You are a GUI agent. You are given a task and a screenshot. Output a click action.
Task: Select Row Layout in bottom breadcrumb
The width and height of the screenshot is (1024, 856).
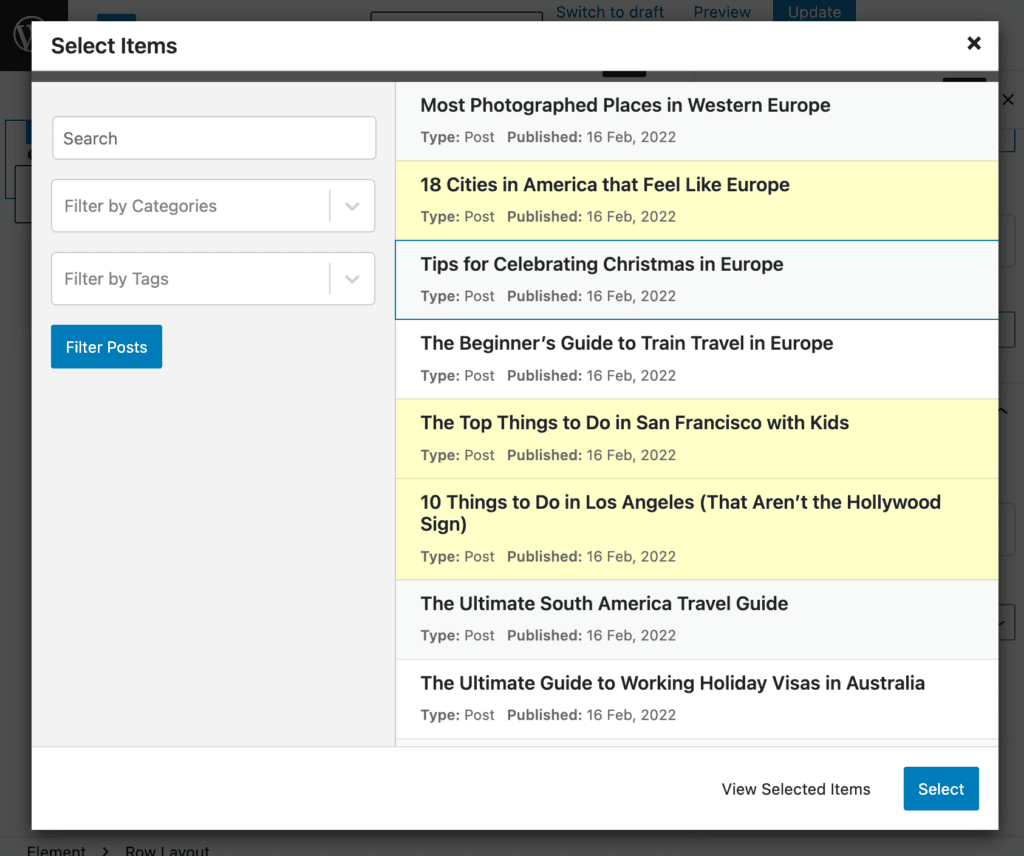coord(167,850)
